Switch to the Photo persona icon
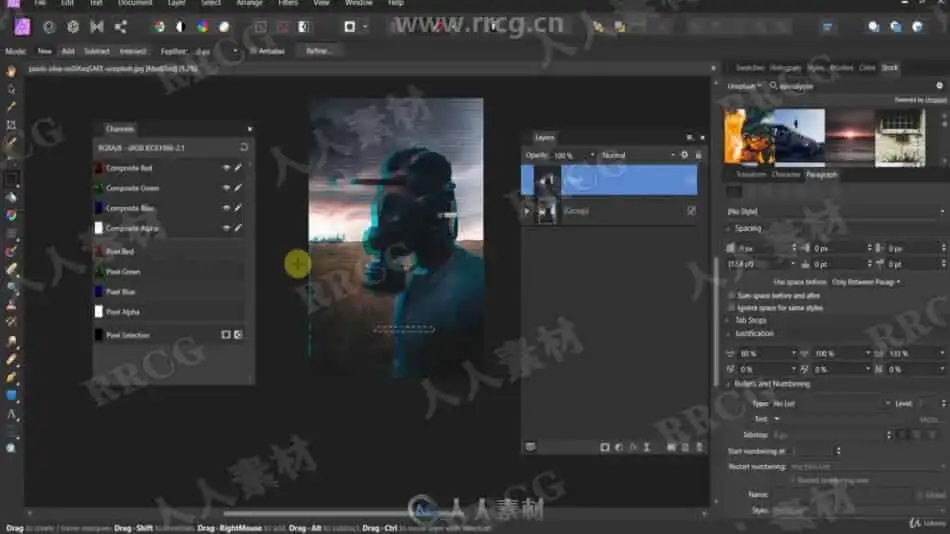The width and height of the screenshot is (950, 534). (22, 27)
